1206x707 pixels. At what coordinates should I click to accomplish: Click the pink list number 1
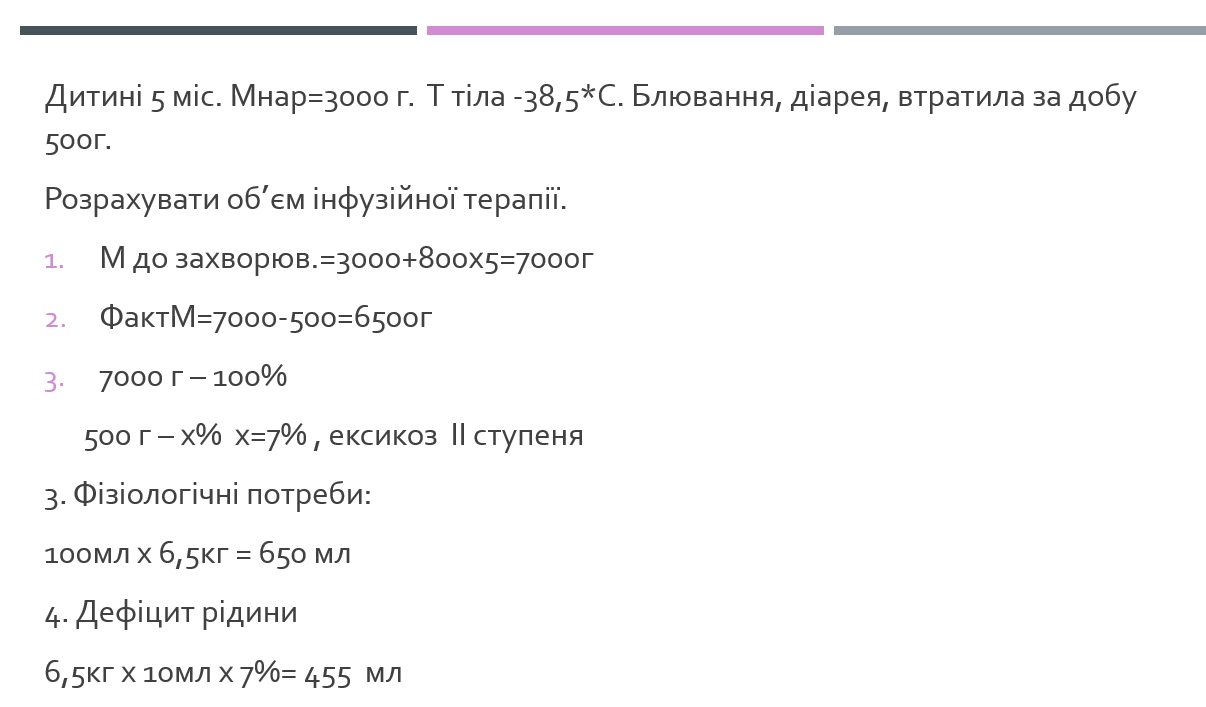coord(54,261)
